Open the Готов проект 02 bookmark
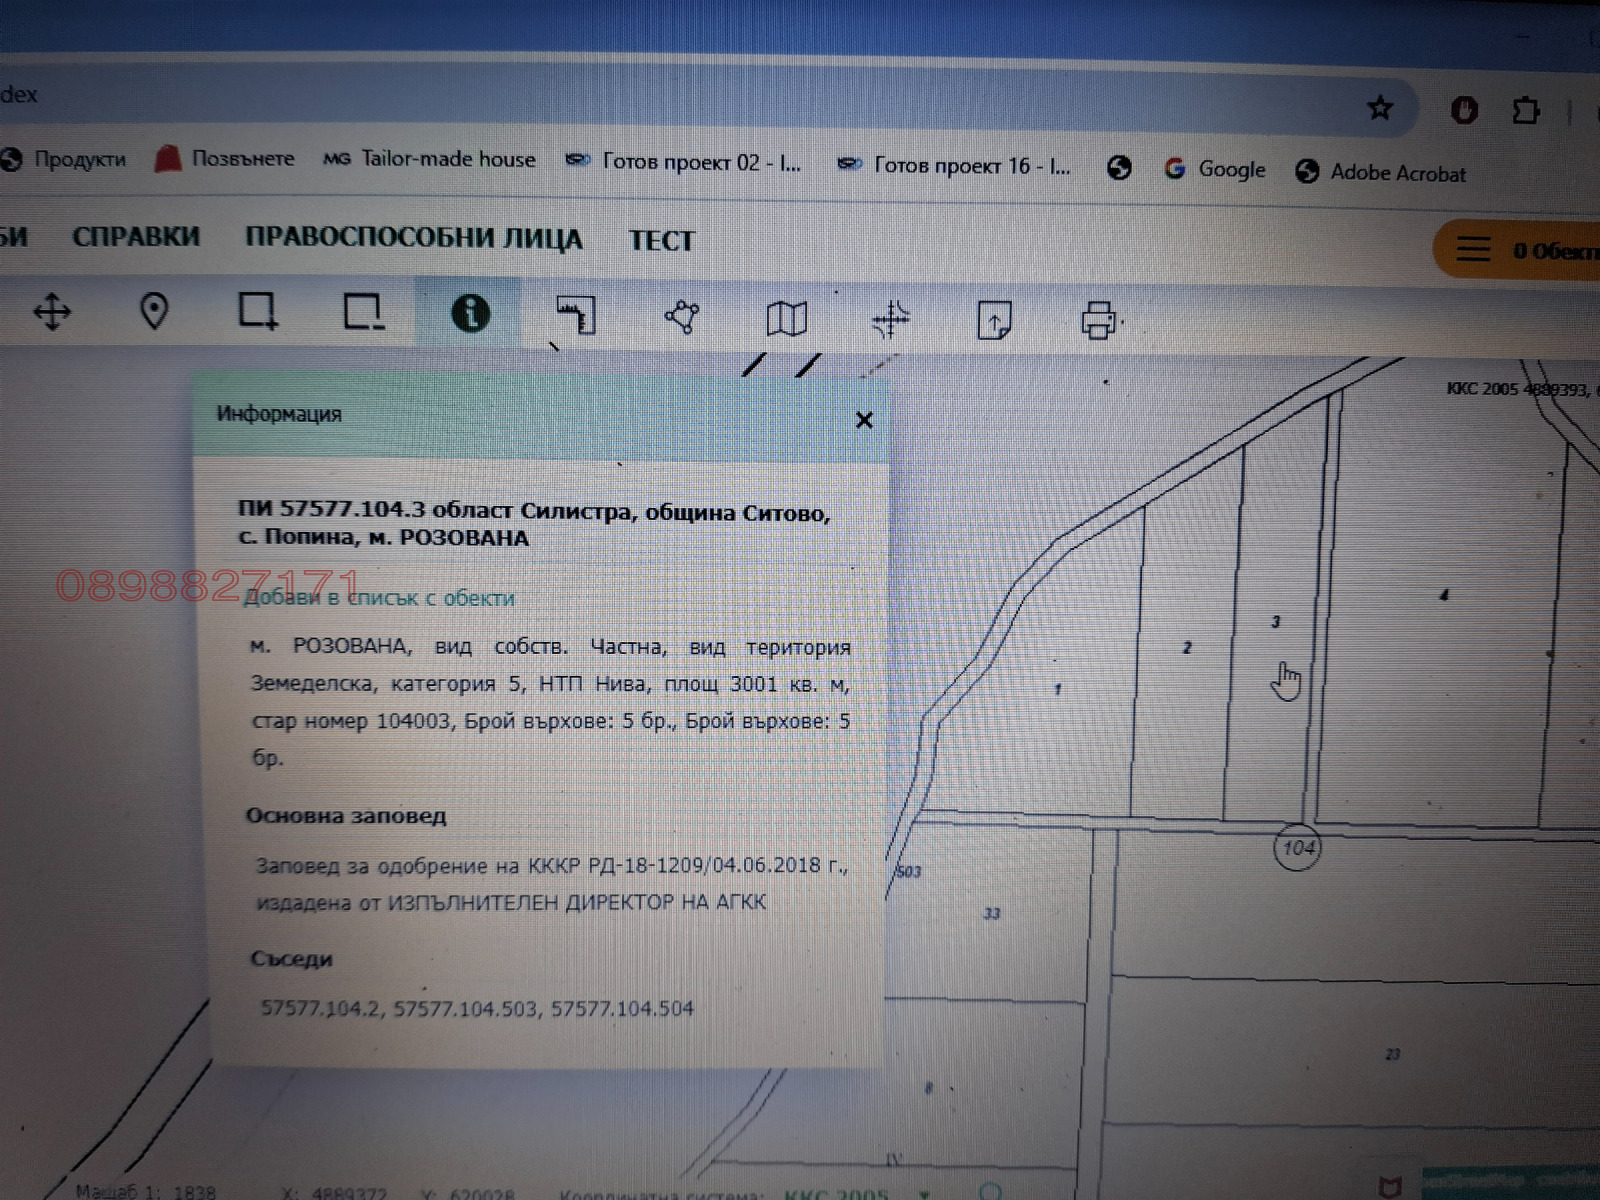 [x=684, y=162]
